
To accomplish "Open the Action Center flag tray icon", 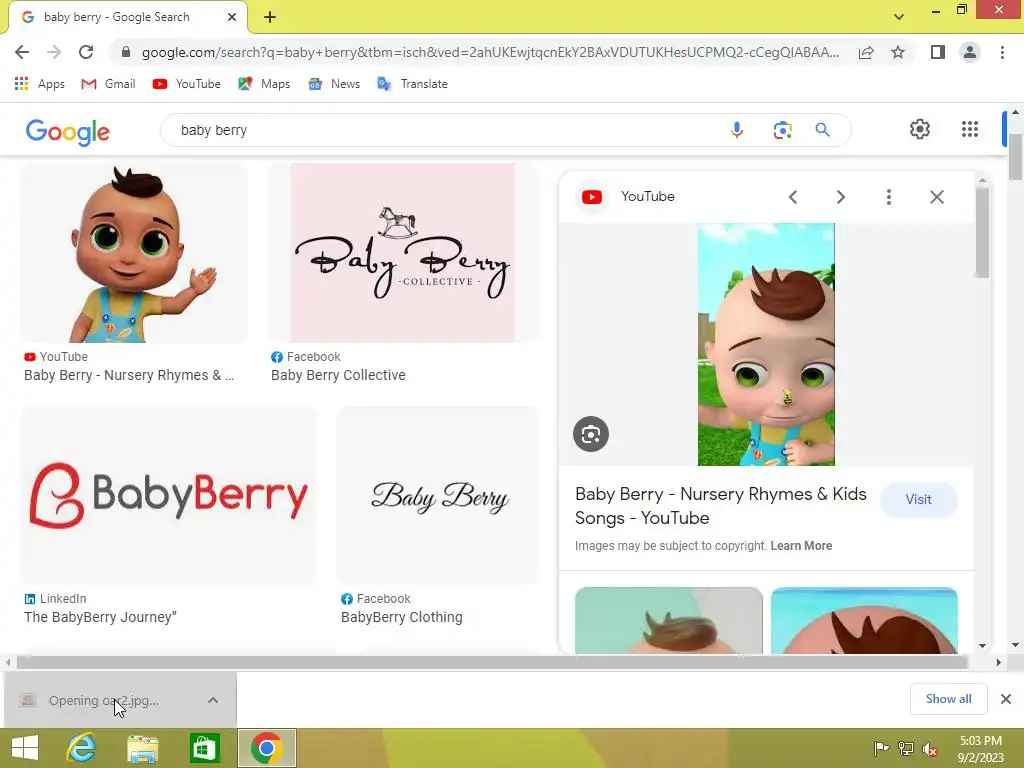I will click(x=881, y=748).
